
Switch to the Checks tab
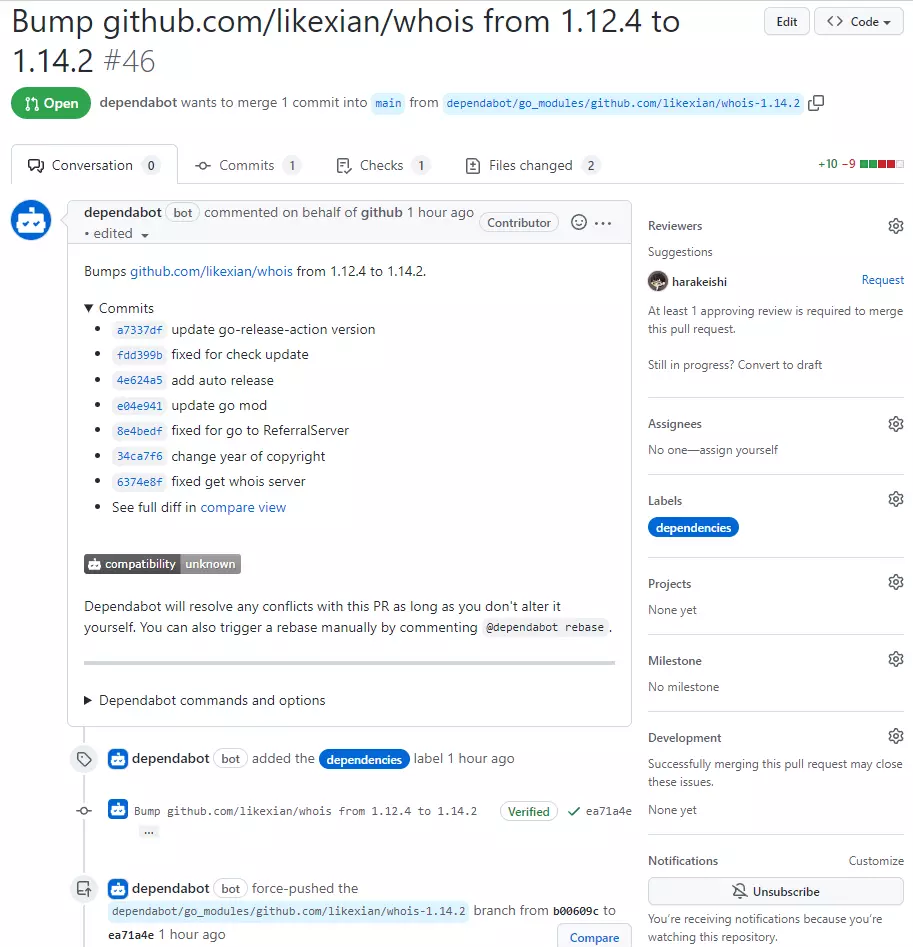point(382,165)
